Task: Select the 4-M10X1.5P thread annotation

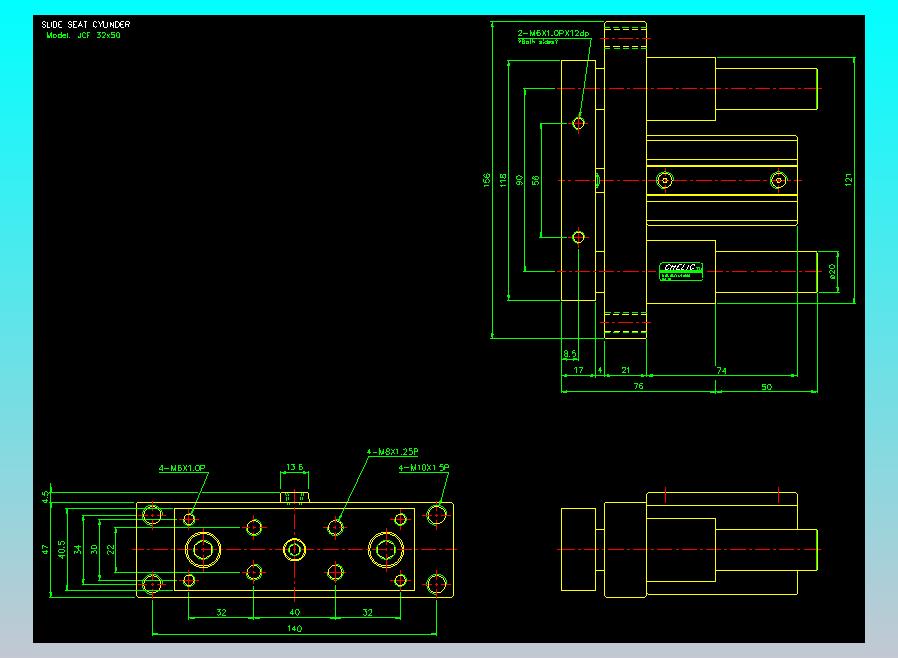Action: (x=424, y=467)
